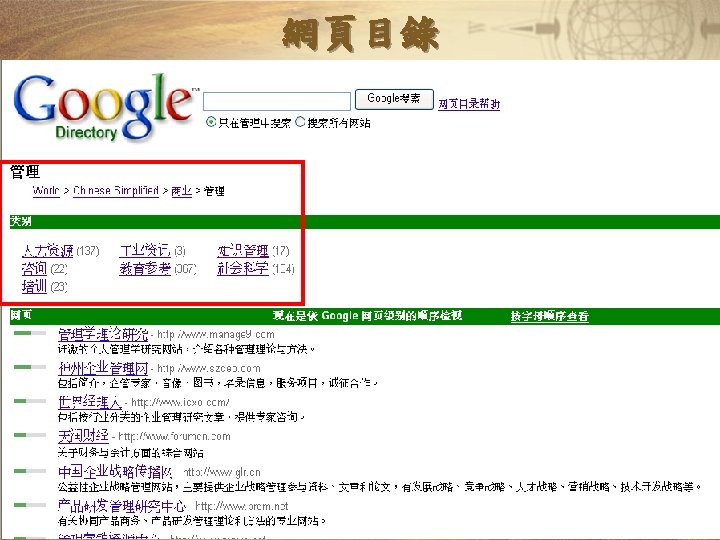Open the result linking to forumcn.com
Image resolution: width=720 pixels, height=540 pixels.
pos(83,436)
